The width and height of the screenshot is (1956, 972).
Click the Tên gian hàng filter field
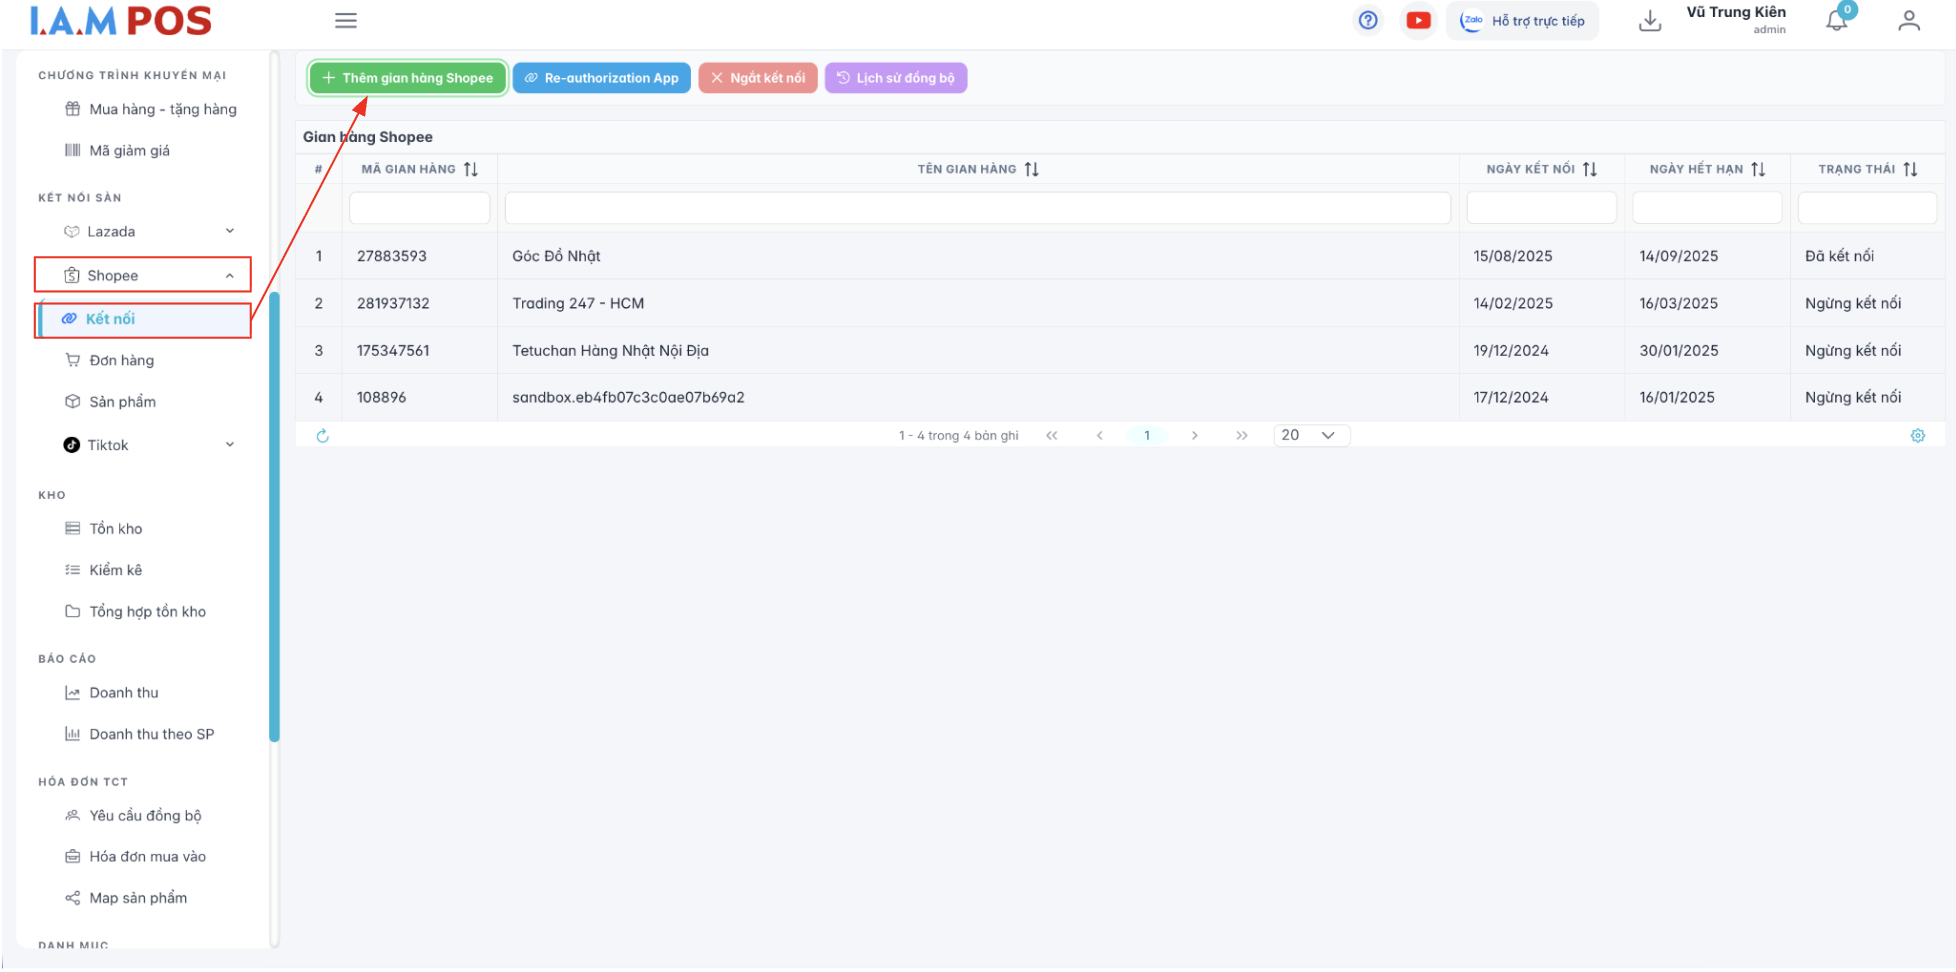point(977,209)
